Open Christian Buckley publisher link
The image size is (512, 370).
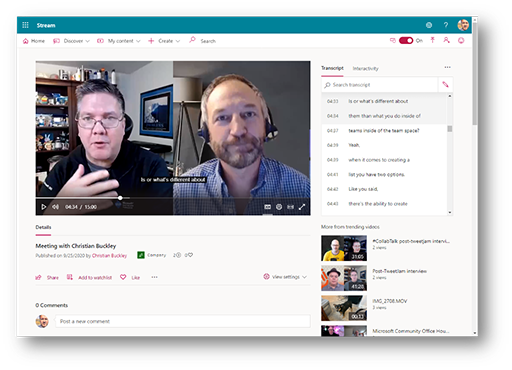109,256
